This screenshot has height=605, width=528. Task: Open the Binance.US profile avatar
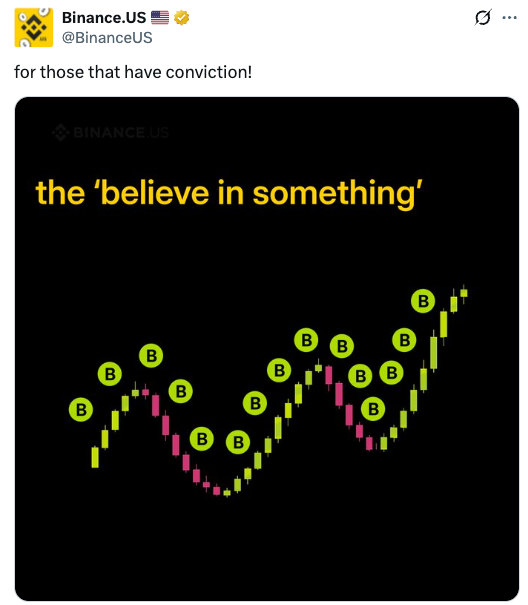[x=34, y=27]
